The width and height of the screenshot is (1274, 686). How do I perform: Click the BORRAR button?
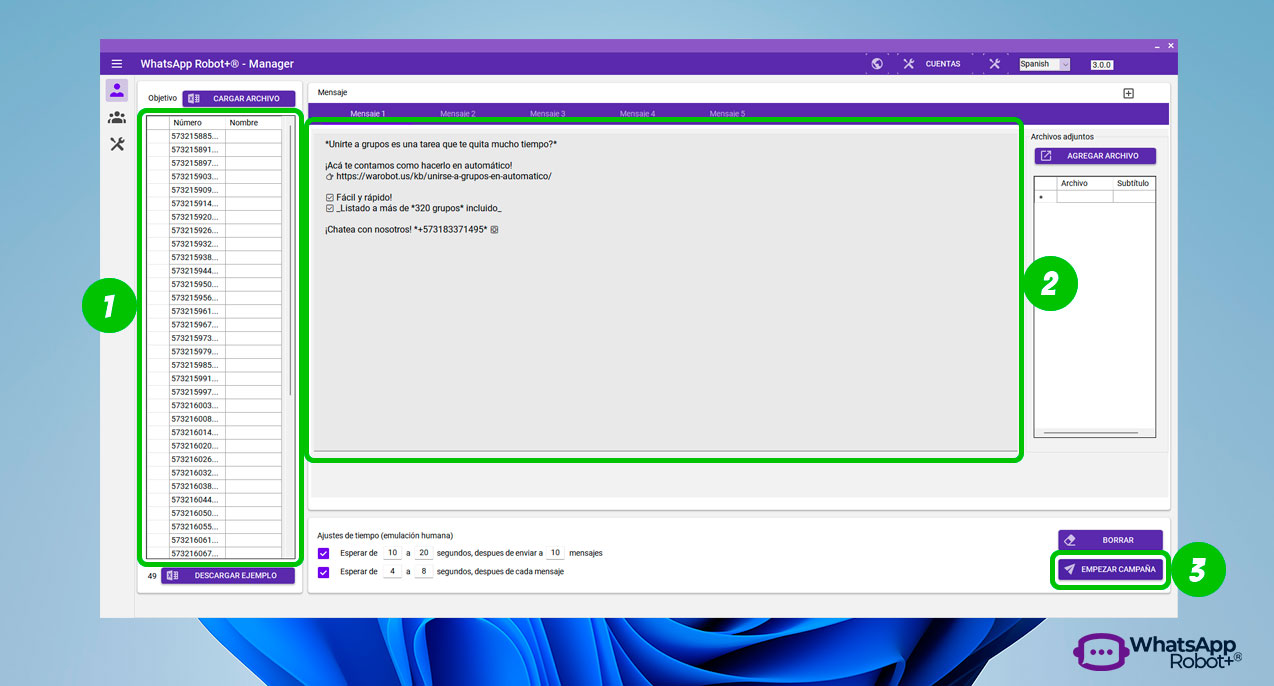pyautogui.click(x=1110, y=540)
